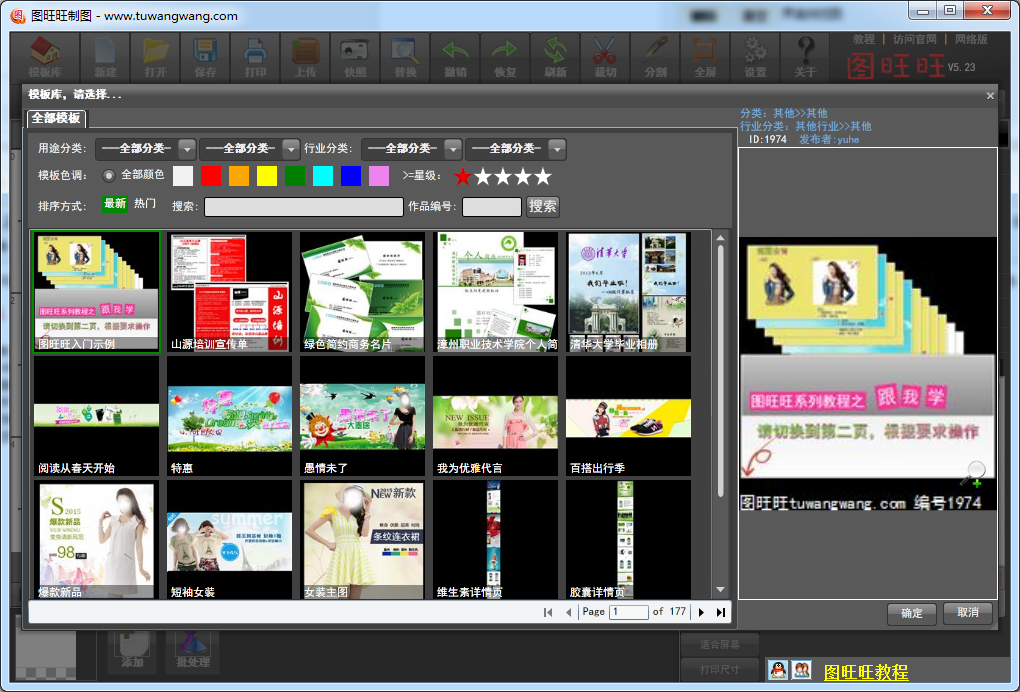
Task: Click the 撤销 undo arrow icon
Action: [455, 57]
